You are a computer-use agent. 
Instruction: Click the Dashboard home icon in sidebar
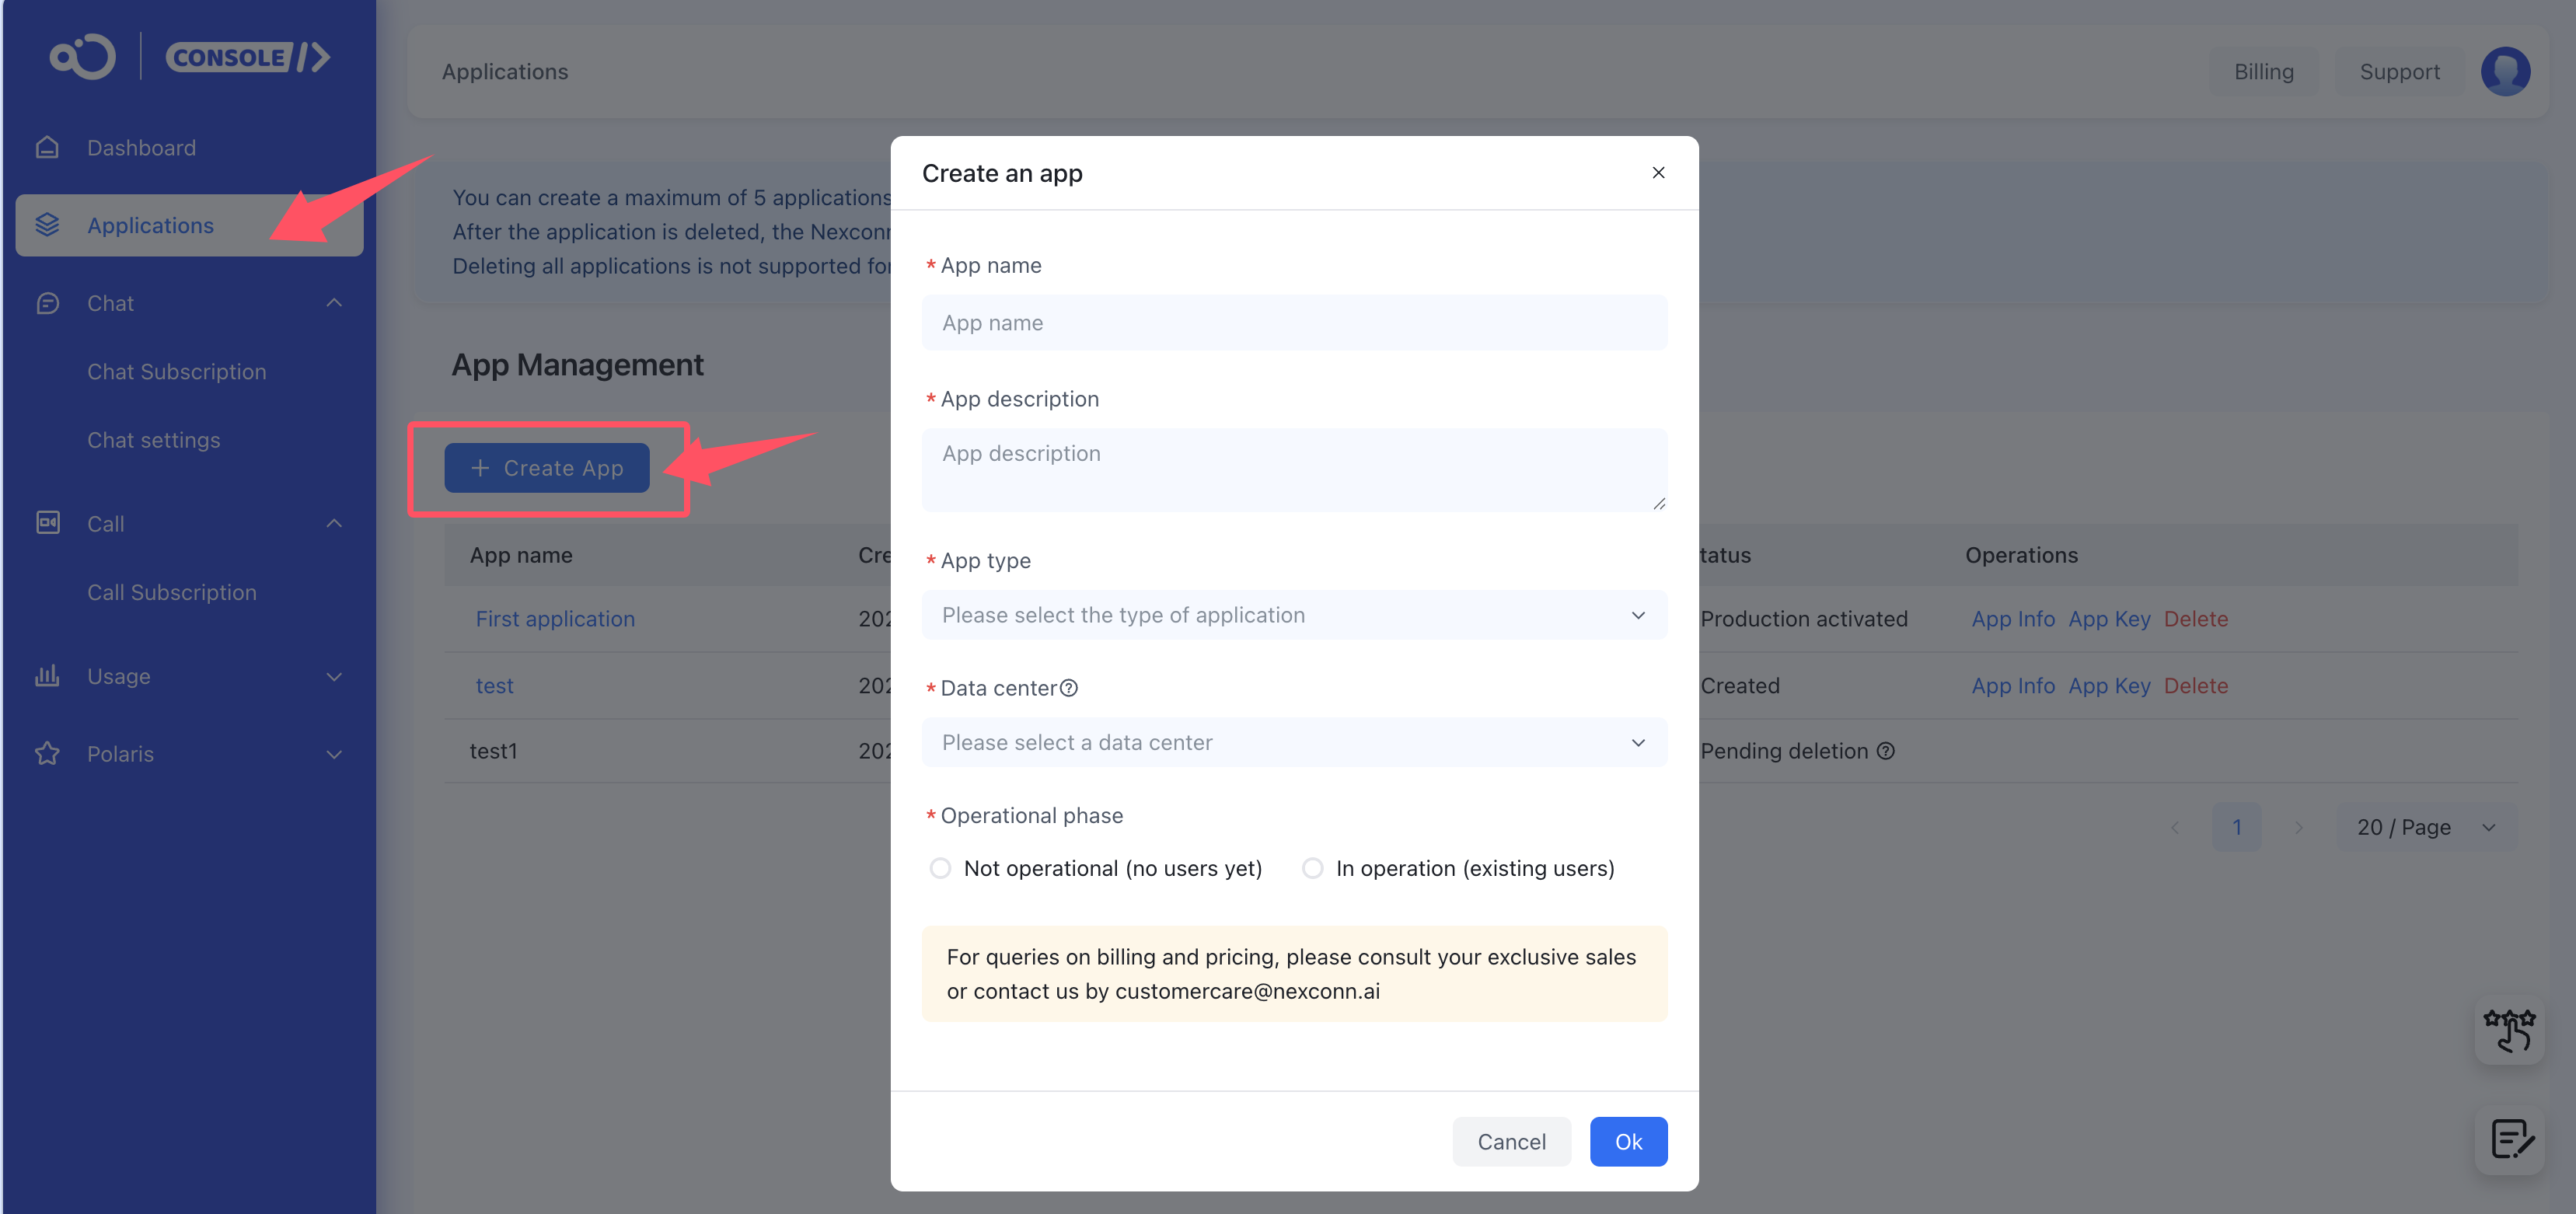click(47, 148)
